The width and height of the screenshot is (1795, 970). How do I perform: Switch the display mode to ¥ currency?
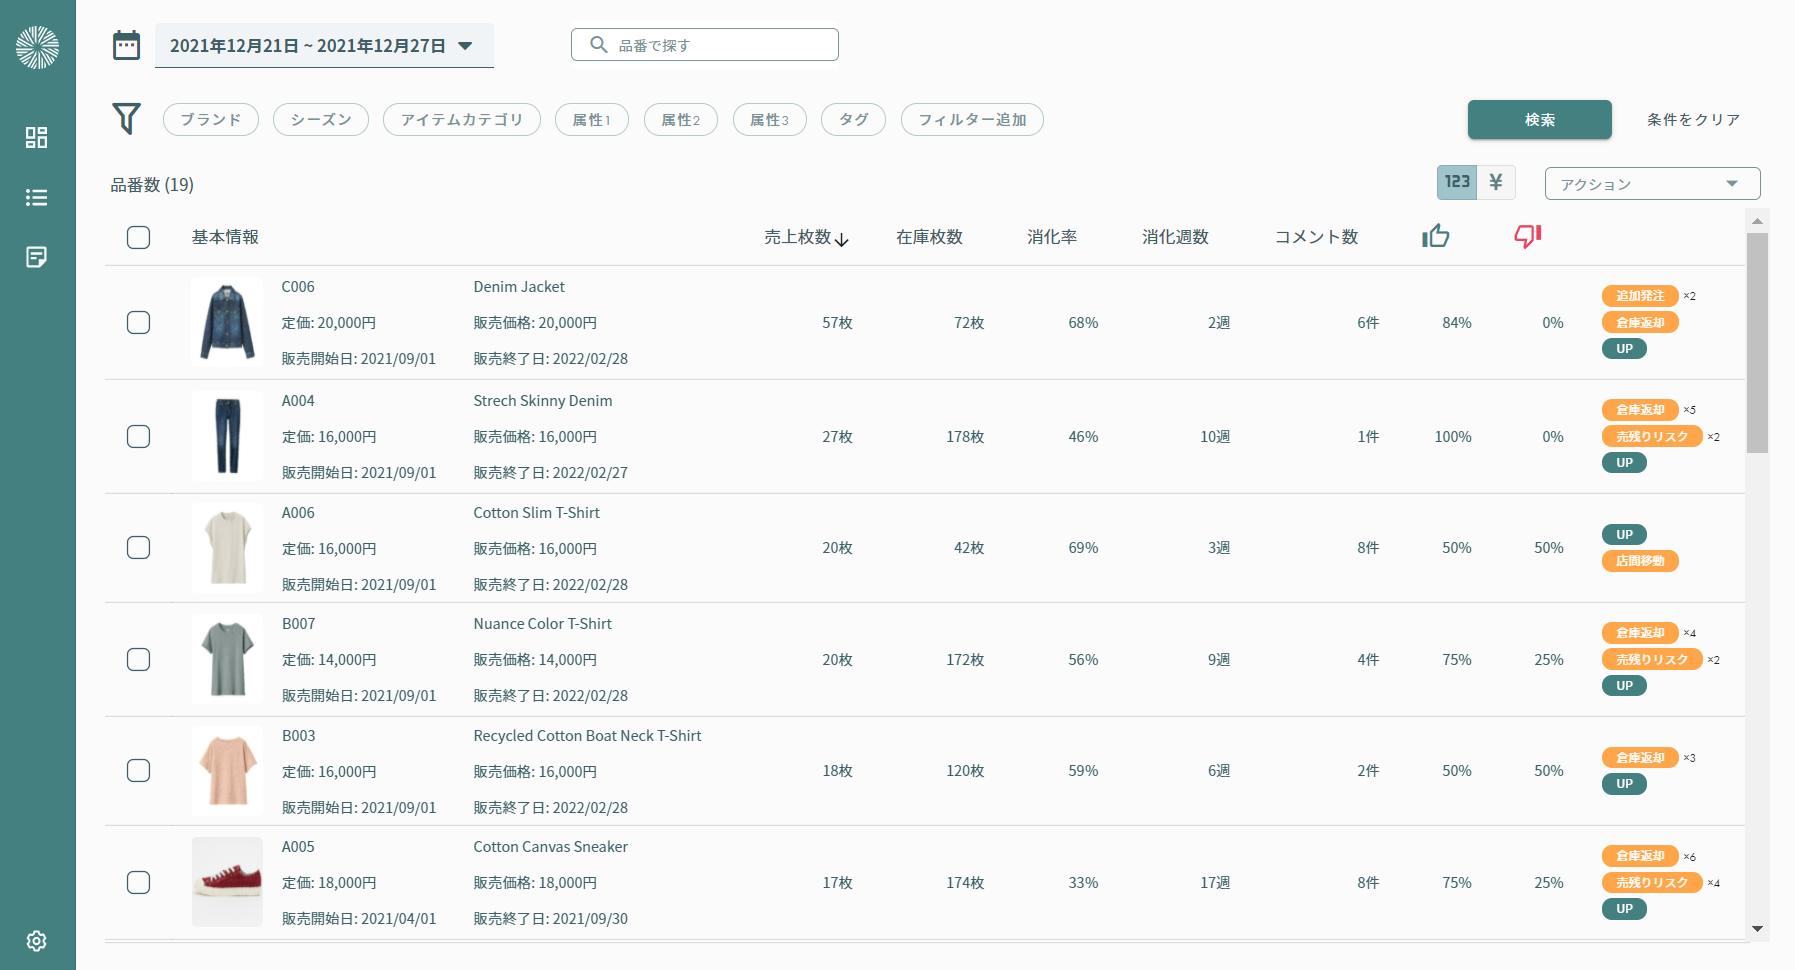pos(1495,182)
